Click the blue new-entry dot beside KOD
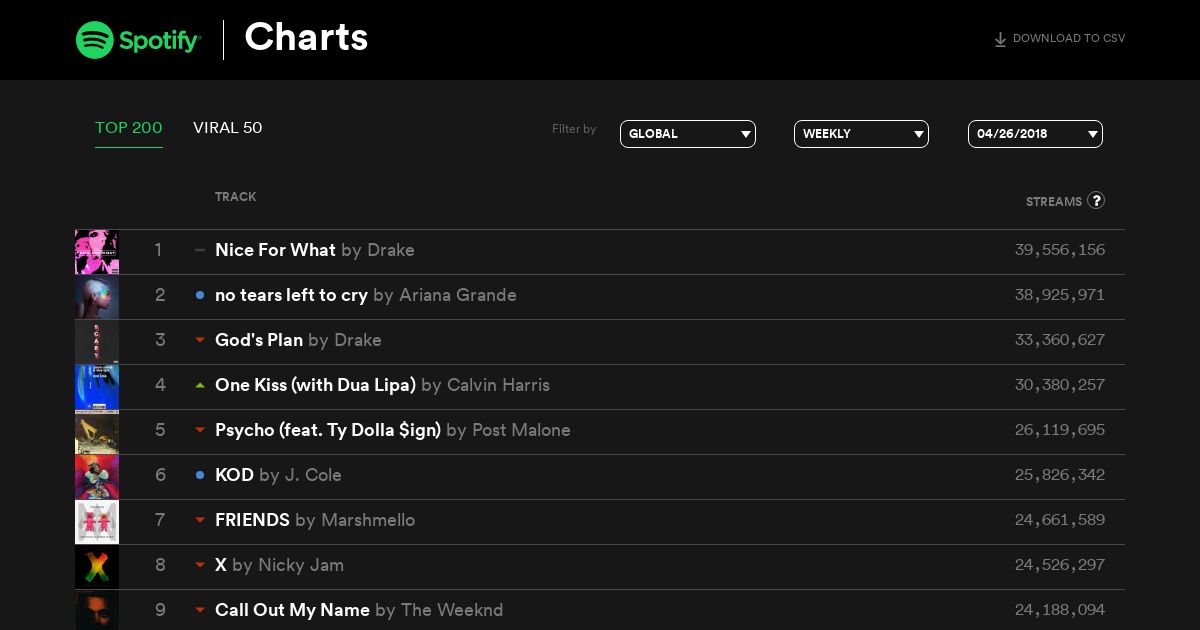Screen dimensions: 1200x630 200,475
